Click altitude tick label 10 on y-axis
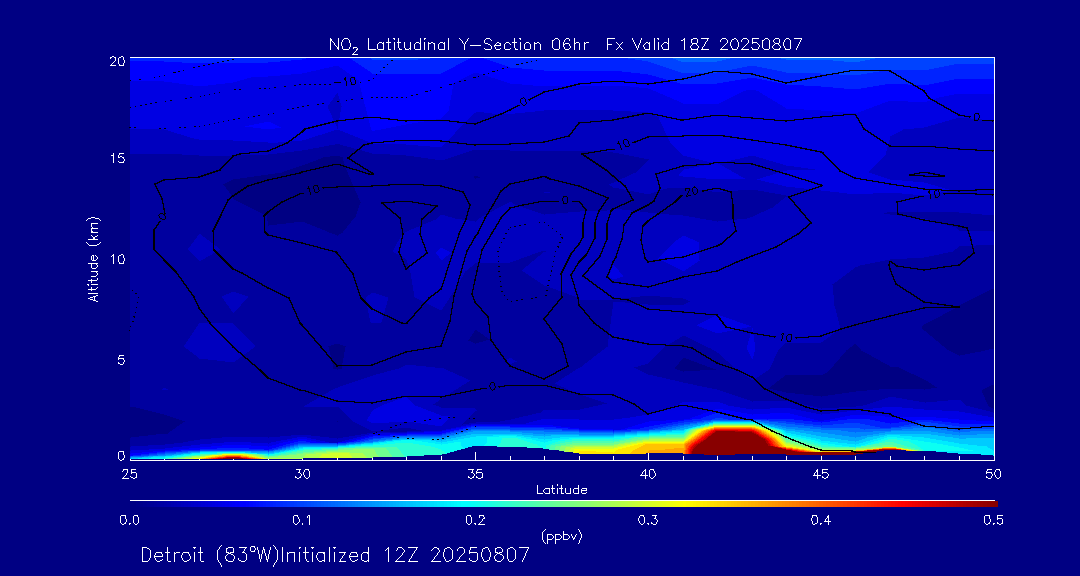The image size is (1080, 576). click(x=118, y=259)
